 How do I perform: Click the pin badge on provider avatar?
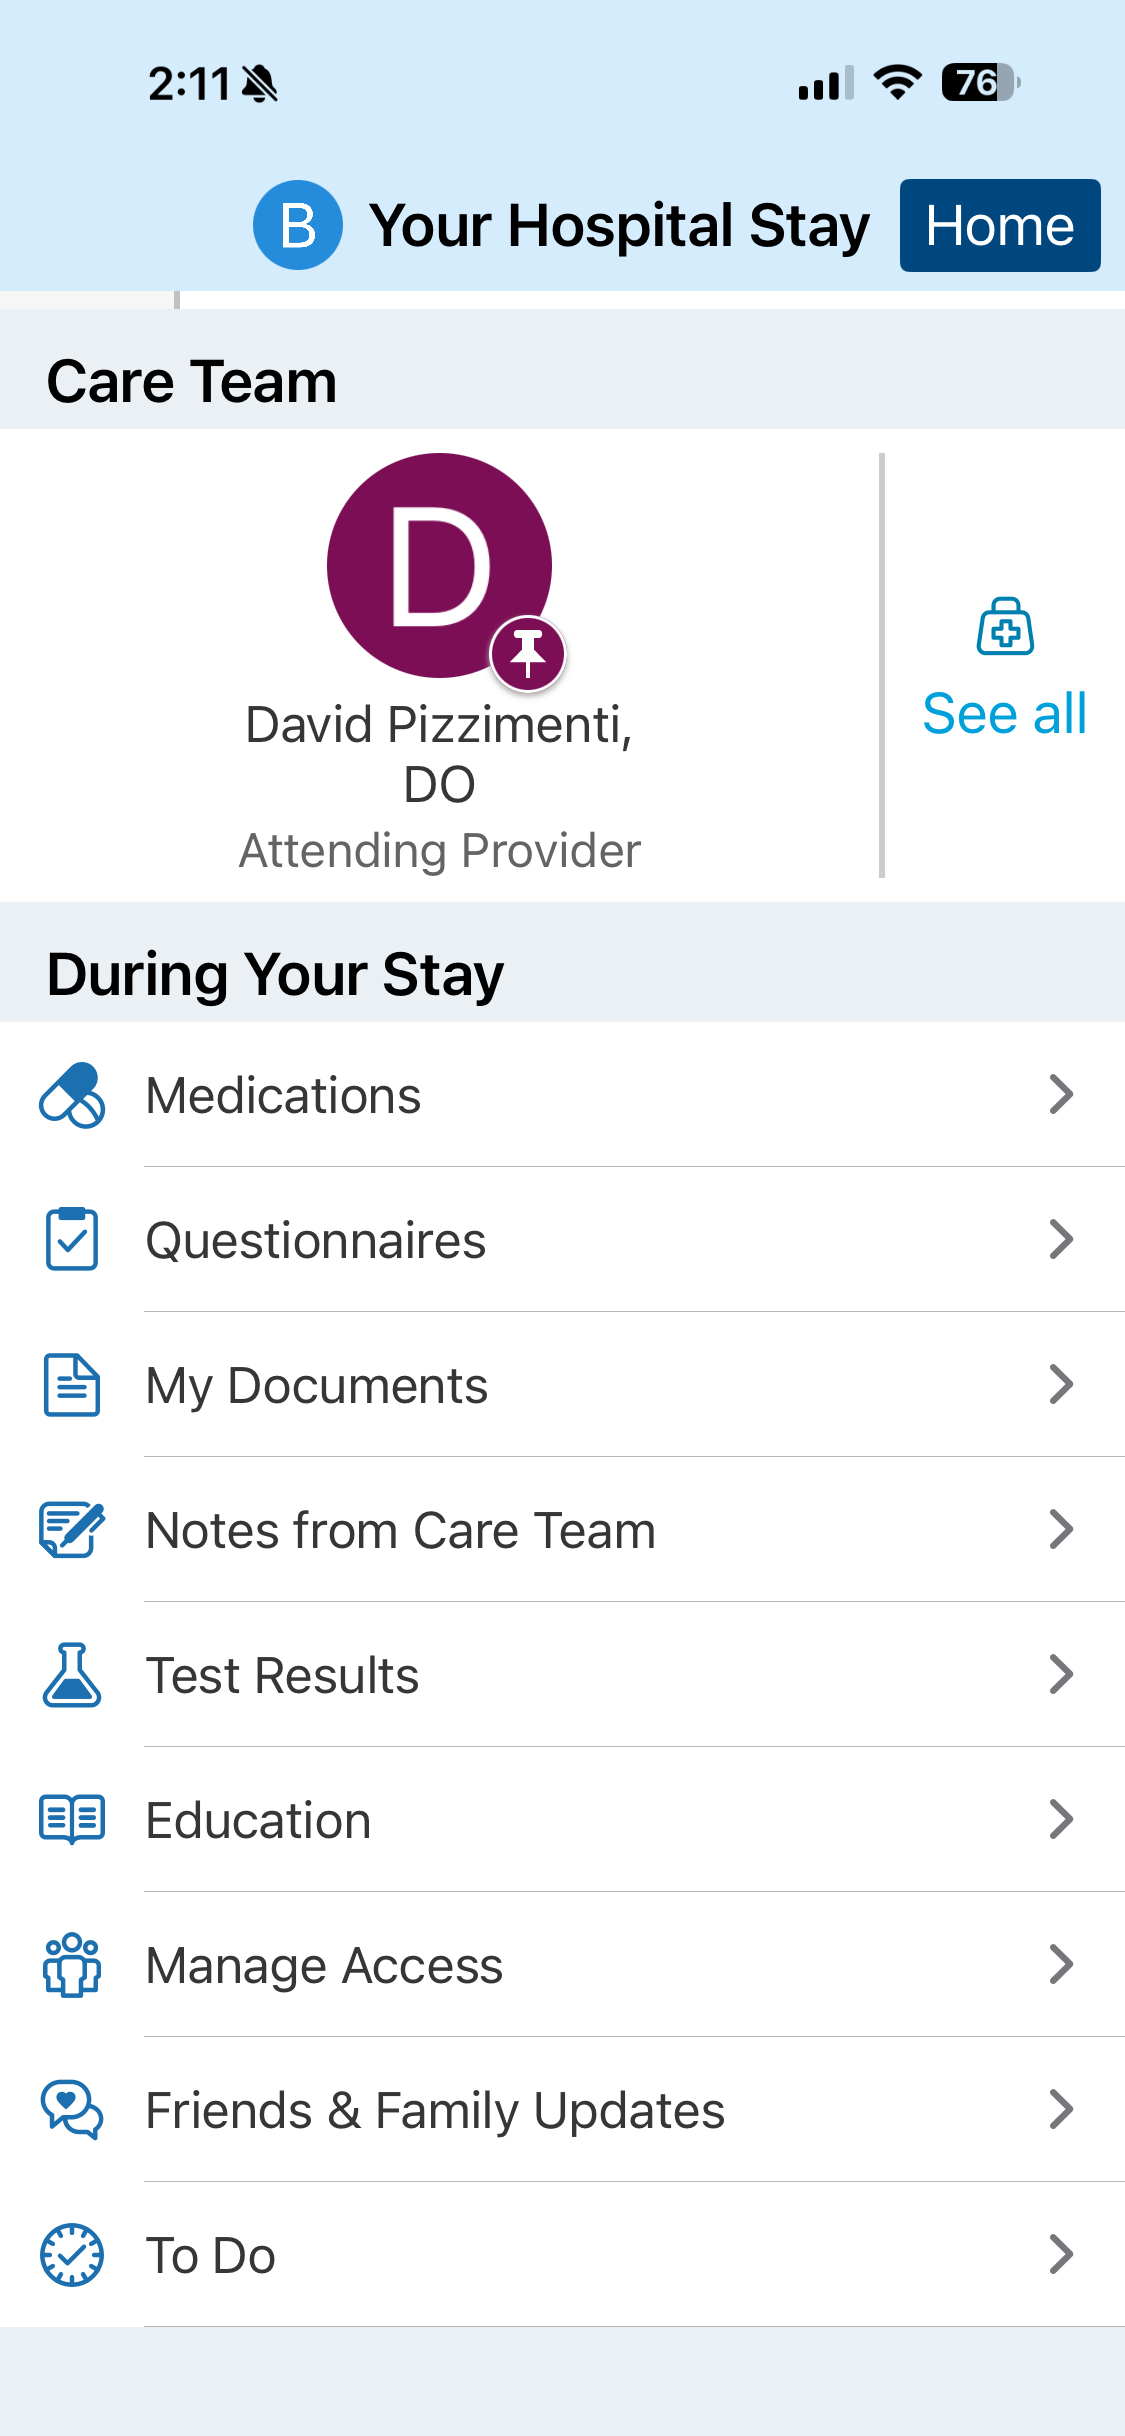528,654
